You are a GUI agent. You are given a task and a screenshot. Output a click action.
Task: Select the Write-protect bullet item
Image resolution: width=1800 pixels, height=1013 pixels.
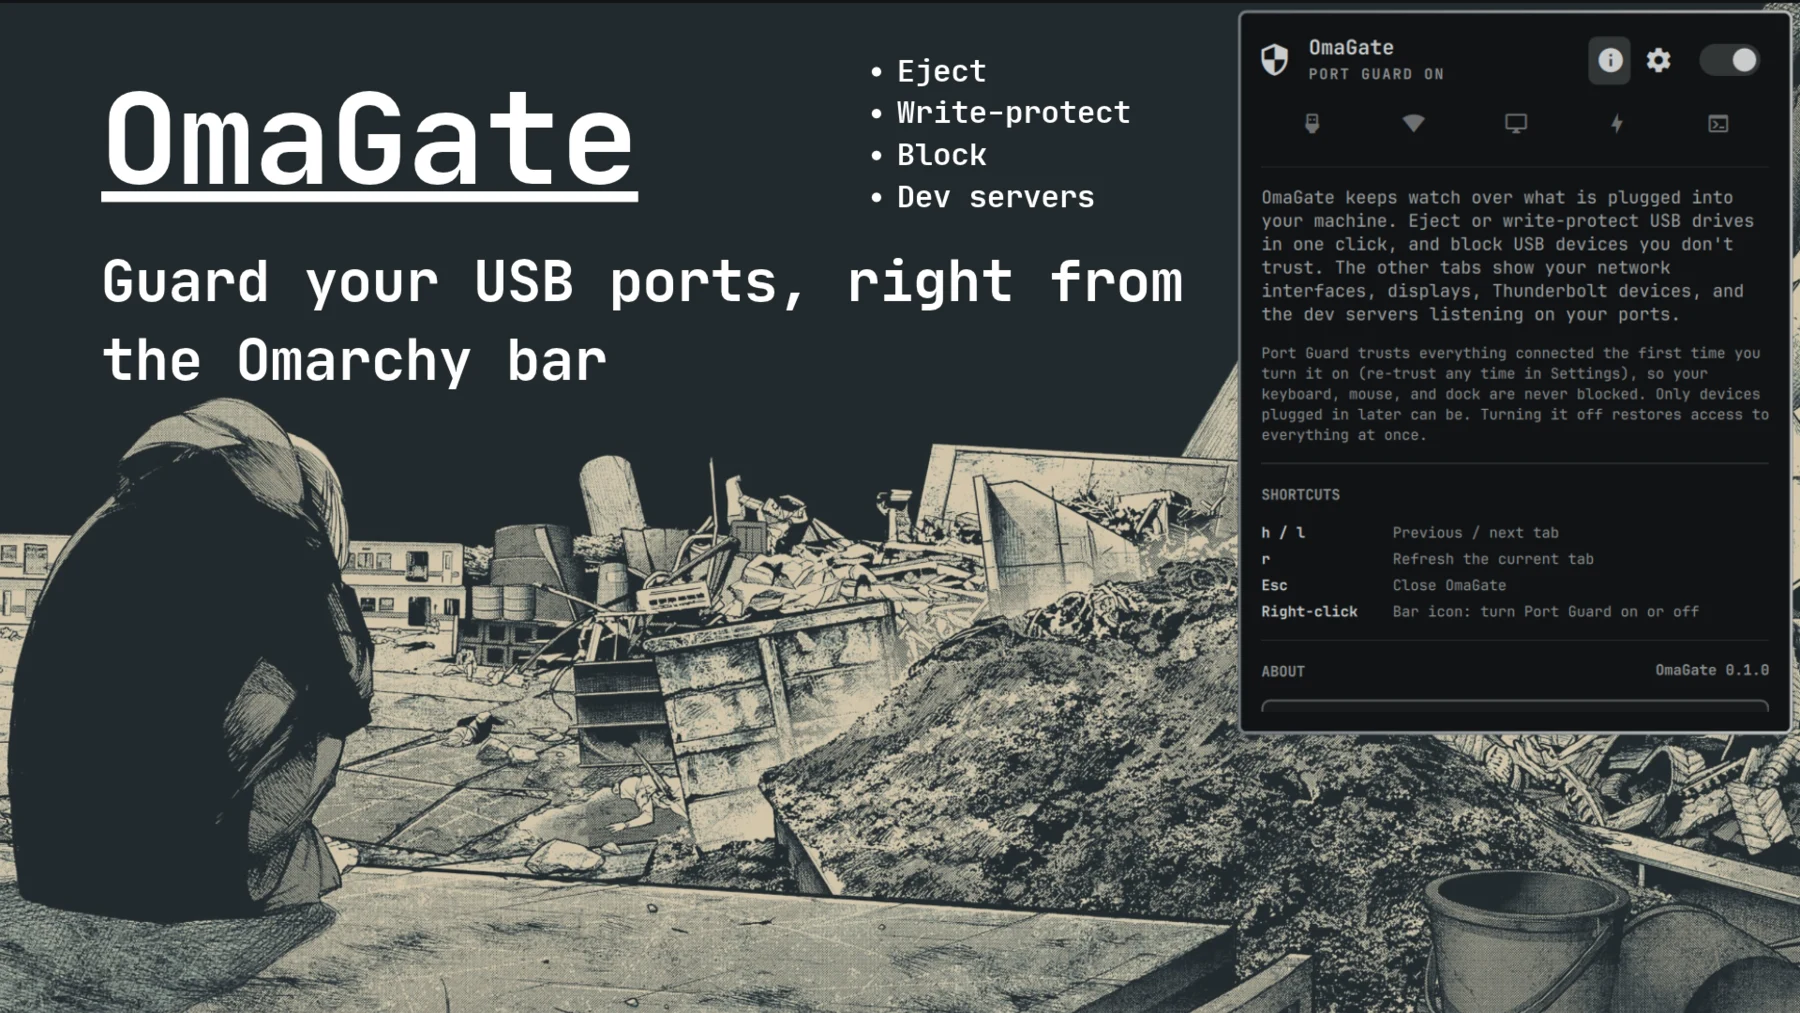point(1013,113)
